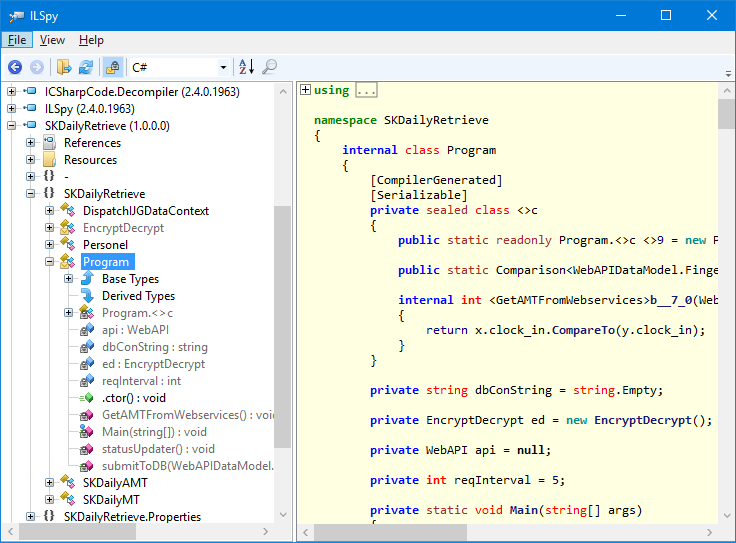Expand the ILSpy assembly node
Image resolution: width=736 pixels, height=543 pixels.
[x=11, y=108]
